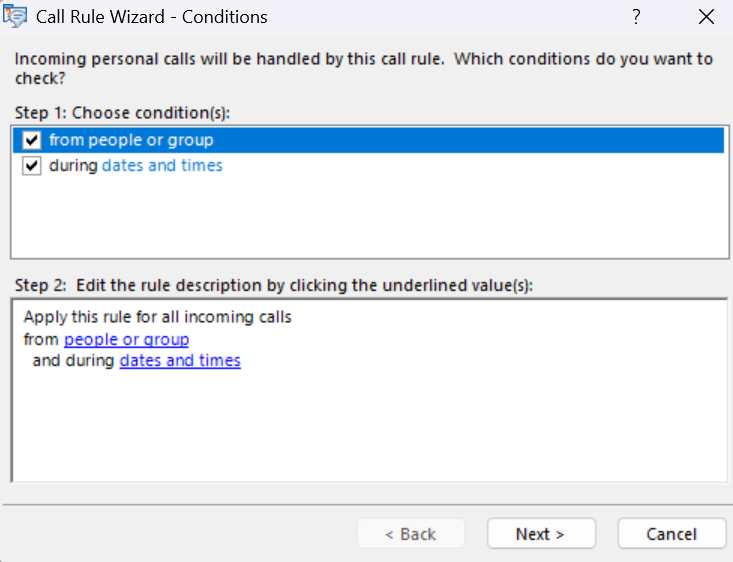The height and width of the screenshot is (562, 733).
Task: Open 'people or group' link in the rule description
Action: [x=126, y=340]
